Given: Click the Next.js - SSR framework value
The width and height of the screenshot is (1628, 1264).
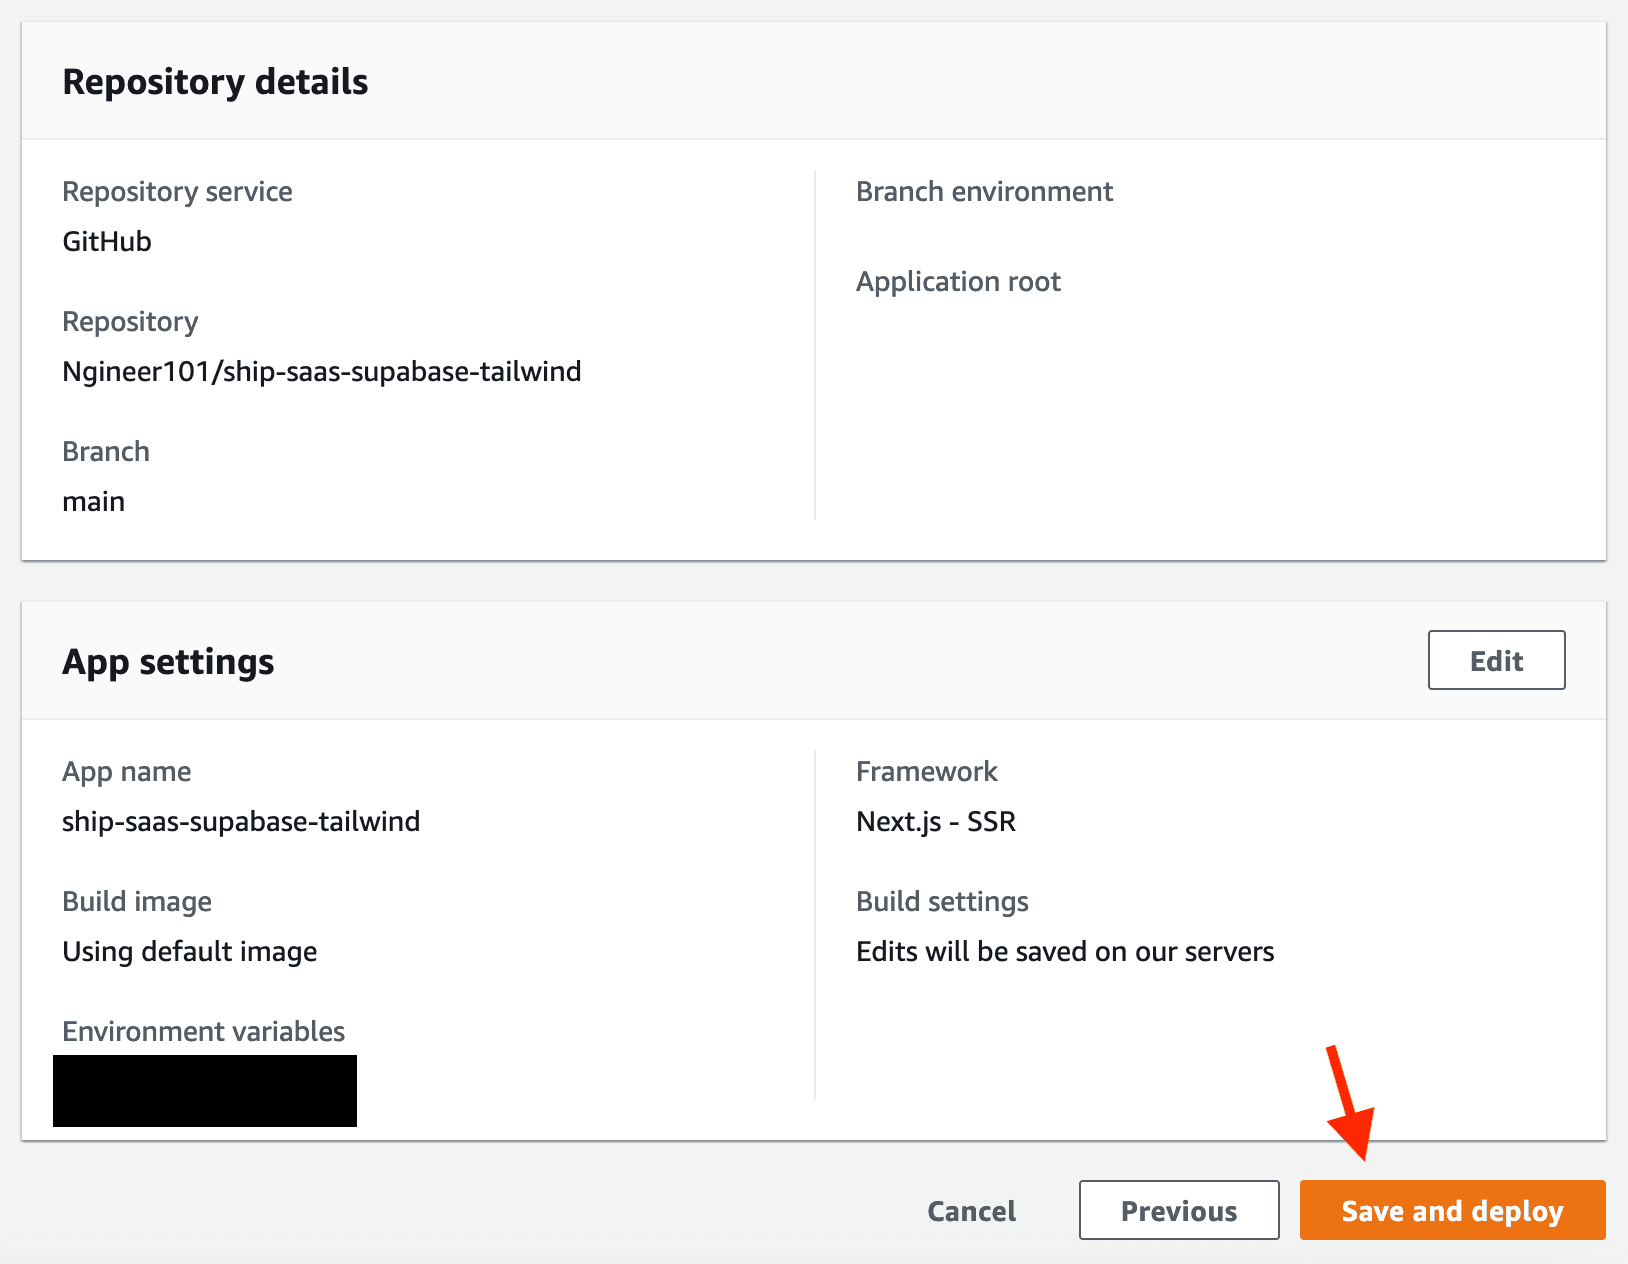Looking at the screenshot, I should 936,821.
